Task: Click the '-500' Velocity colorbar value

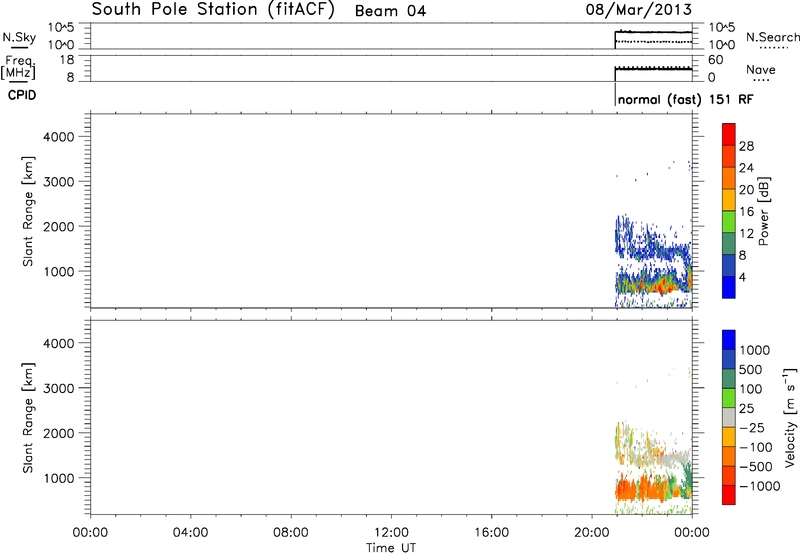Action: coord(756,467)
